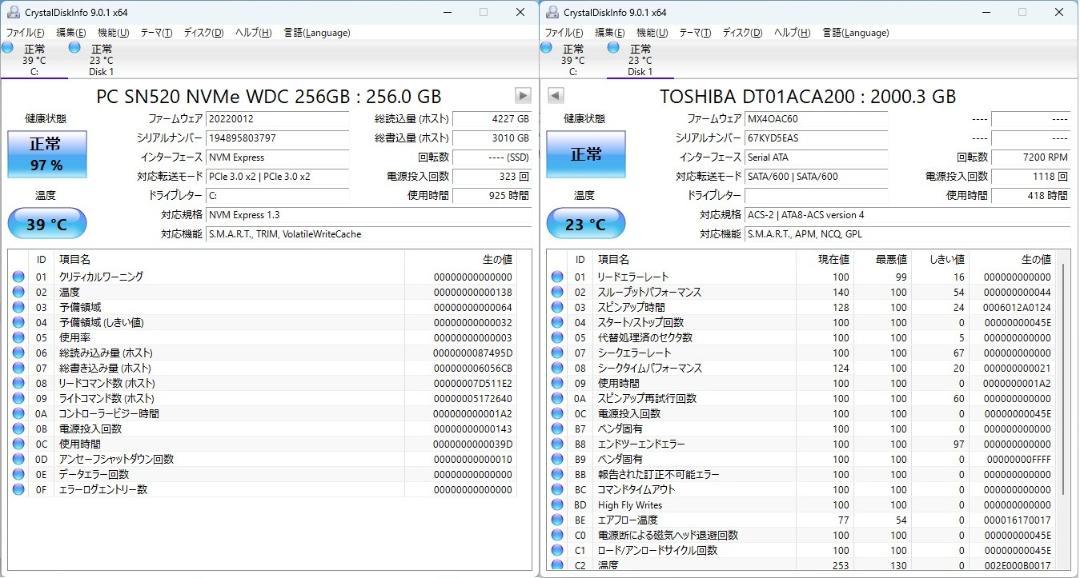The image size is (1080, 578).
Task: Click total host reads field 4227 GB
Action: click(492, 118)
